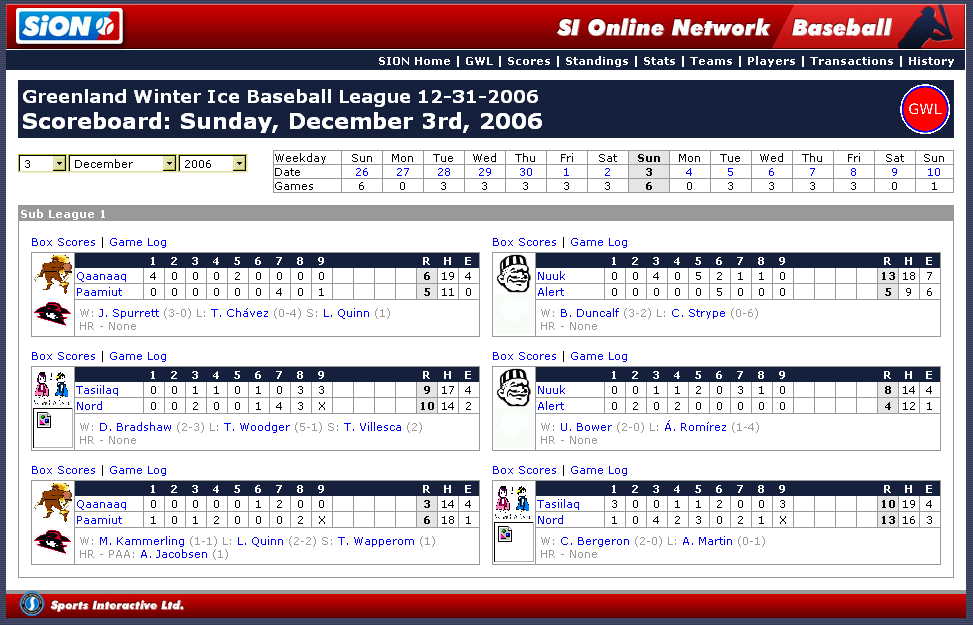Open the year dropdown showing 2006
The width and height of the screenshot is (973, 625).
(213, 164)
